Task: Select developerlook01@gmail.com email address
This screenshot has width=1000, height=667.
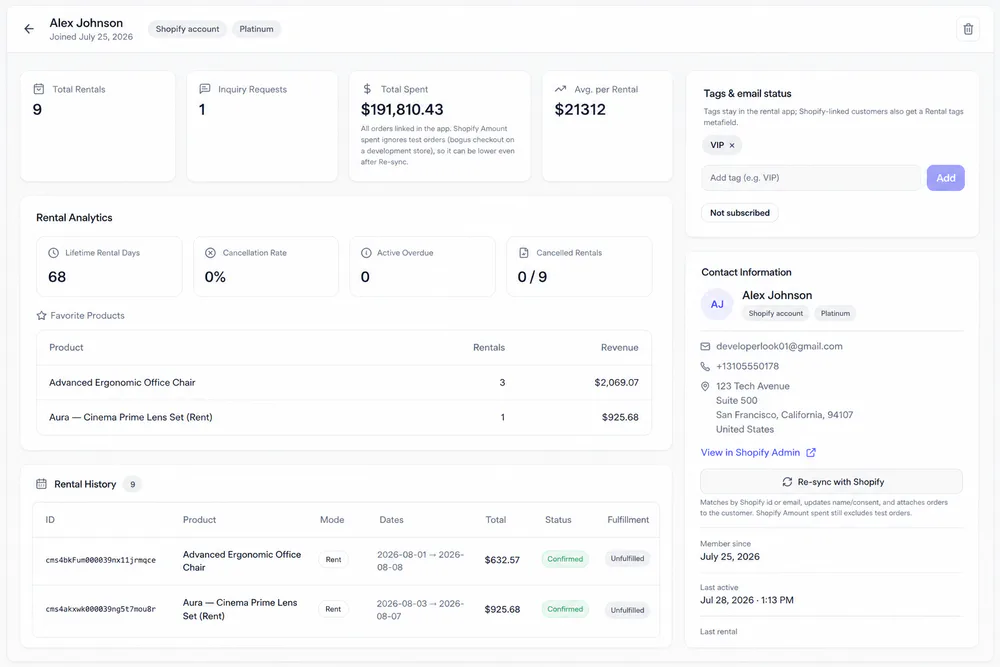Action: pos(779,346)
